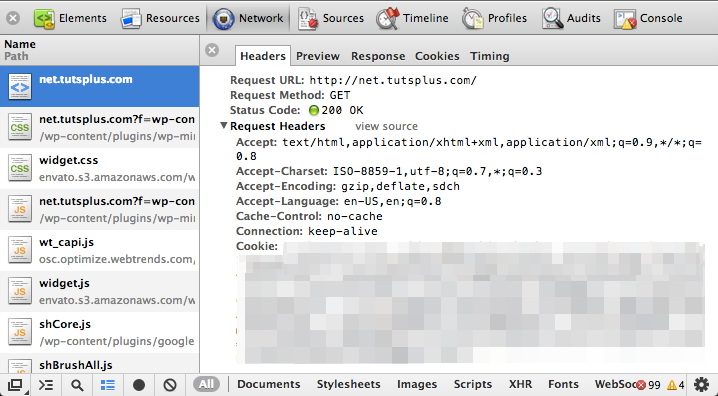
Task: Select the net.tutsplus.com document request
Action: tap(100, 87)
